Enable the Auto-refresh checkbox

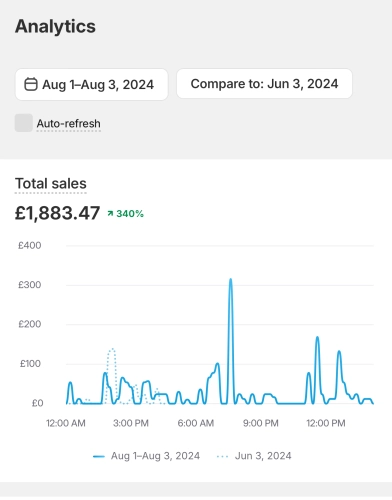[24, 123]
